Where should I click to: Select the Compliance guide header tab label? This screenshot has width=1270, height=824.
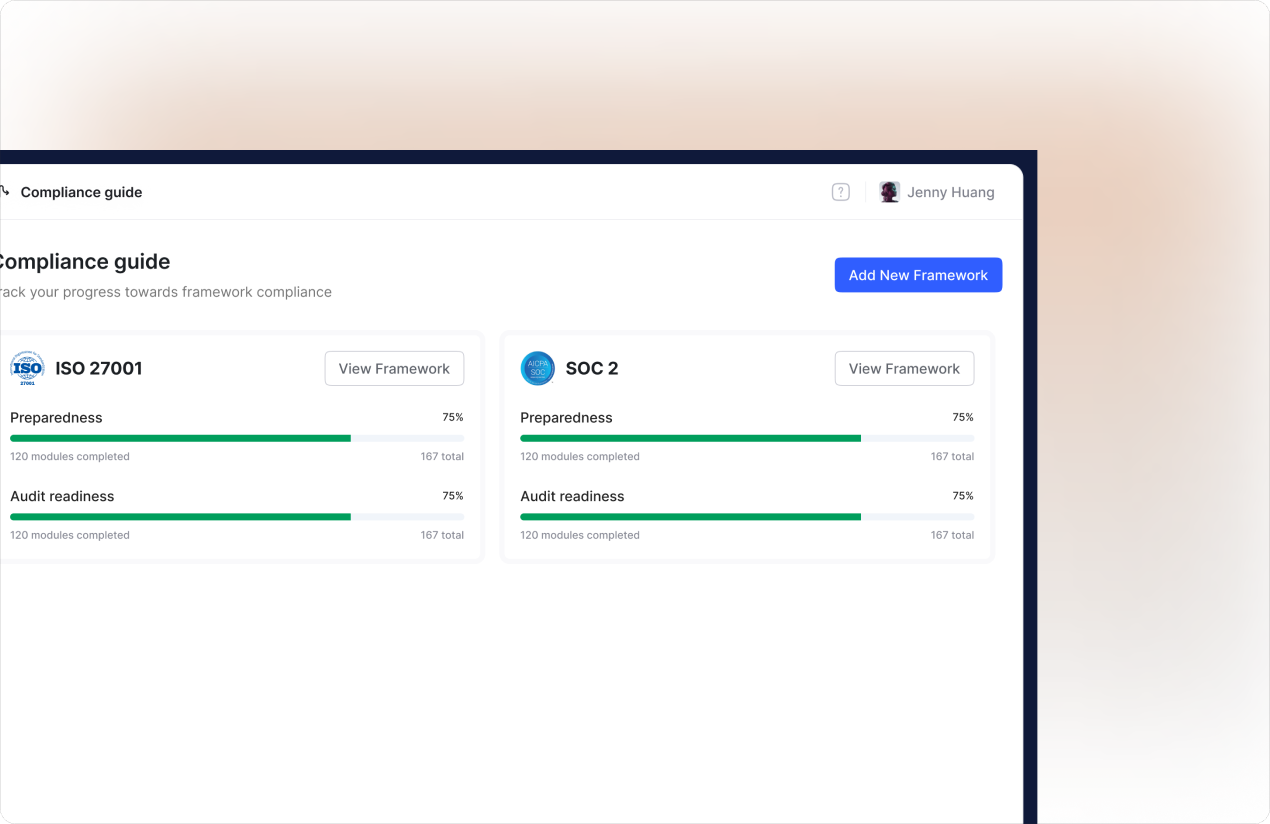81,192
